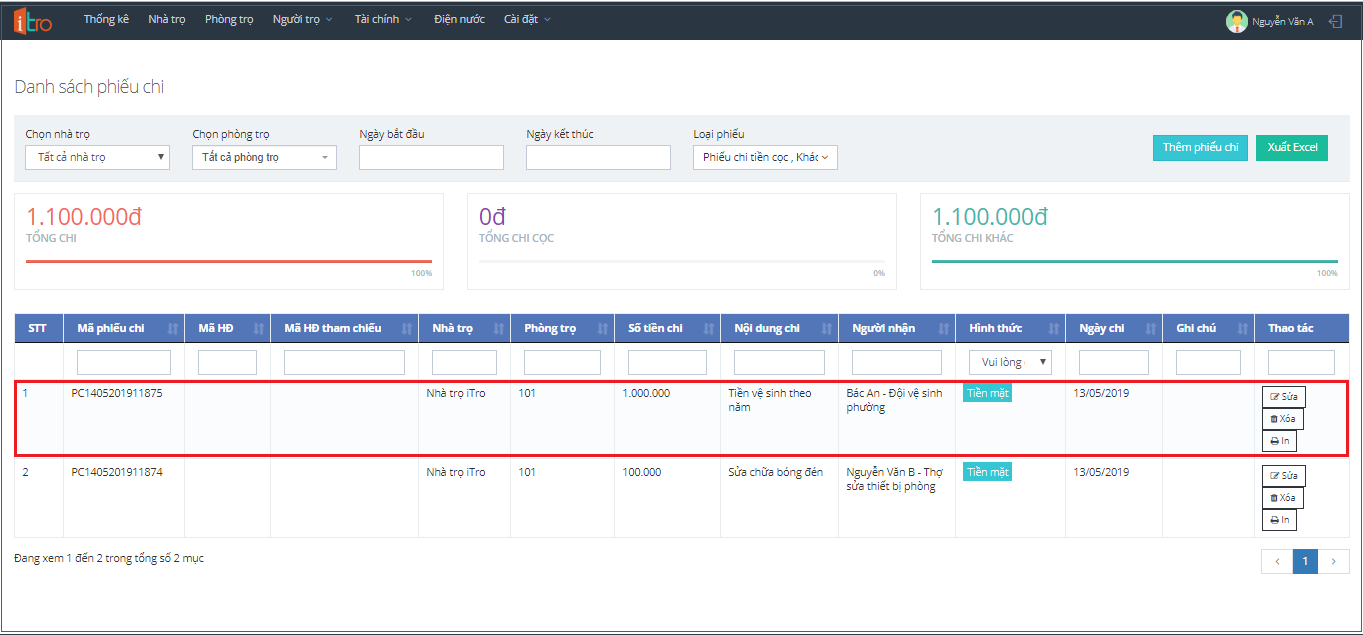The height and width of the screenshot is (635, 1363).
Task: Click the Ngày bắt đầu date field
Action: pyautogui.click(x=431, y=157)
